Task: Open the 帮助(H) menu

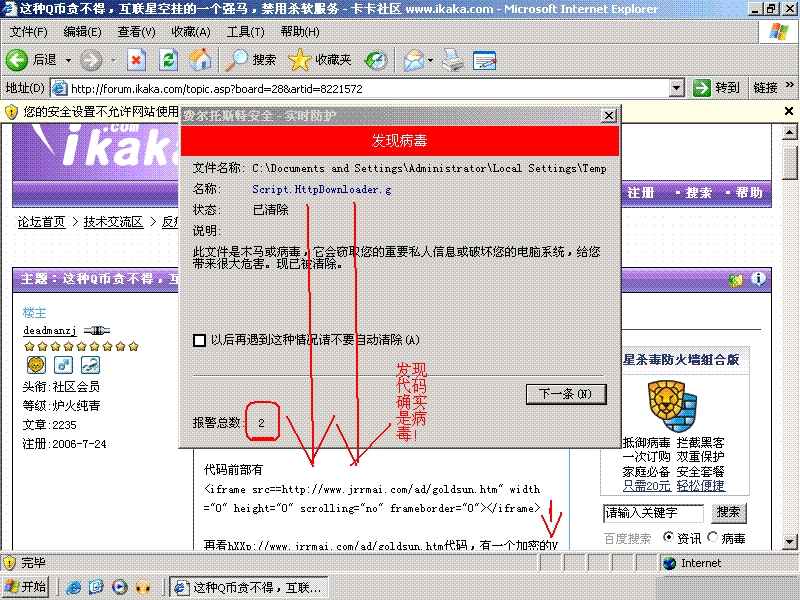Action: pos(300,32)
